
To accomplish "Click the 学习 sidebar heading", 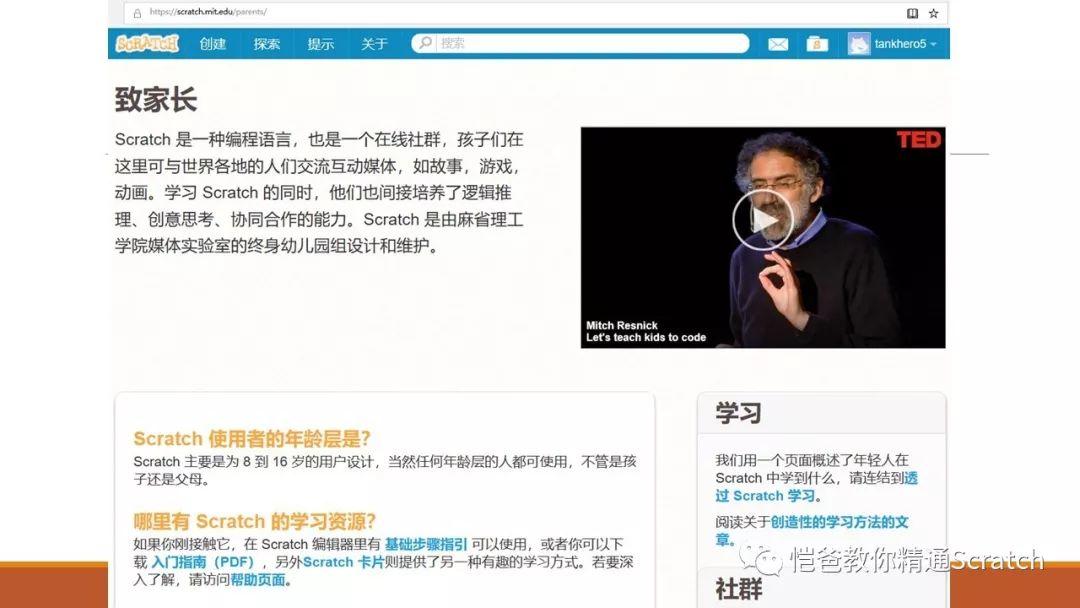I will tap(738, 413).
